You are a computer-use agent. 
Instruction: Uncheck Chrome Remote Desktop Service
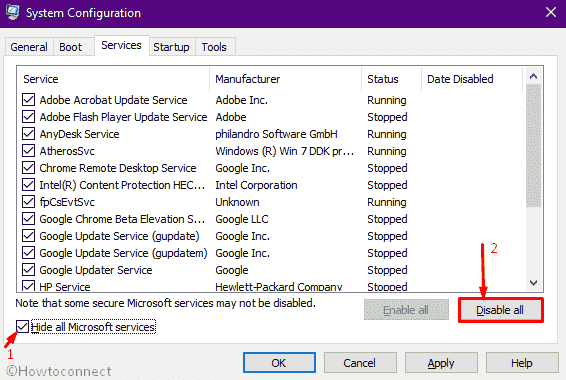click(29, 167)
